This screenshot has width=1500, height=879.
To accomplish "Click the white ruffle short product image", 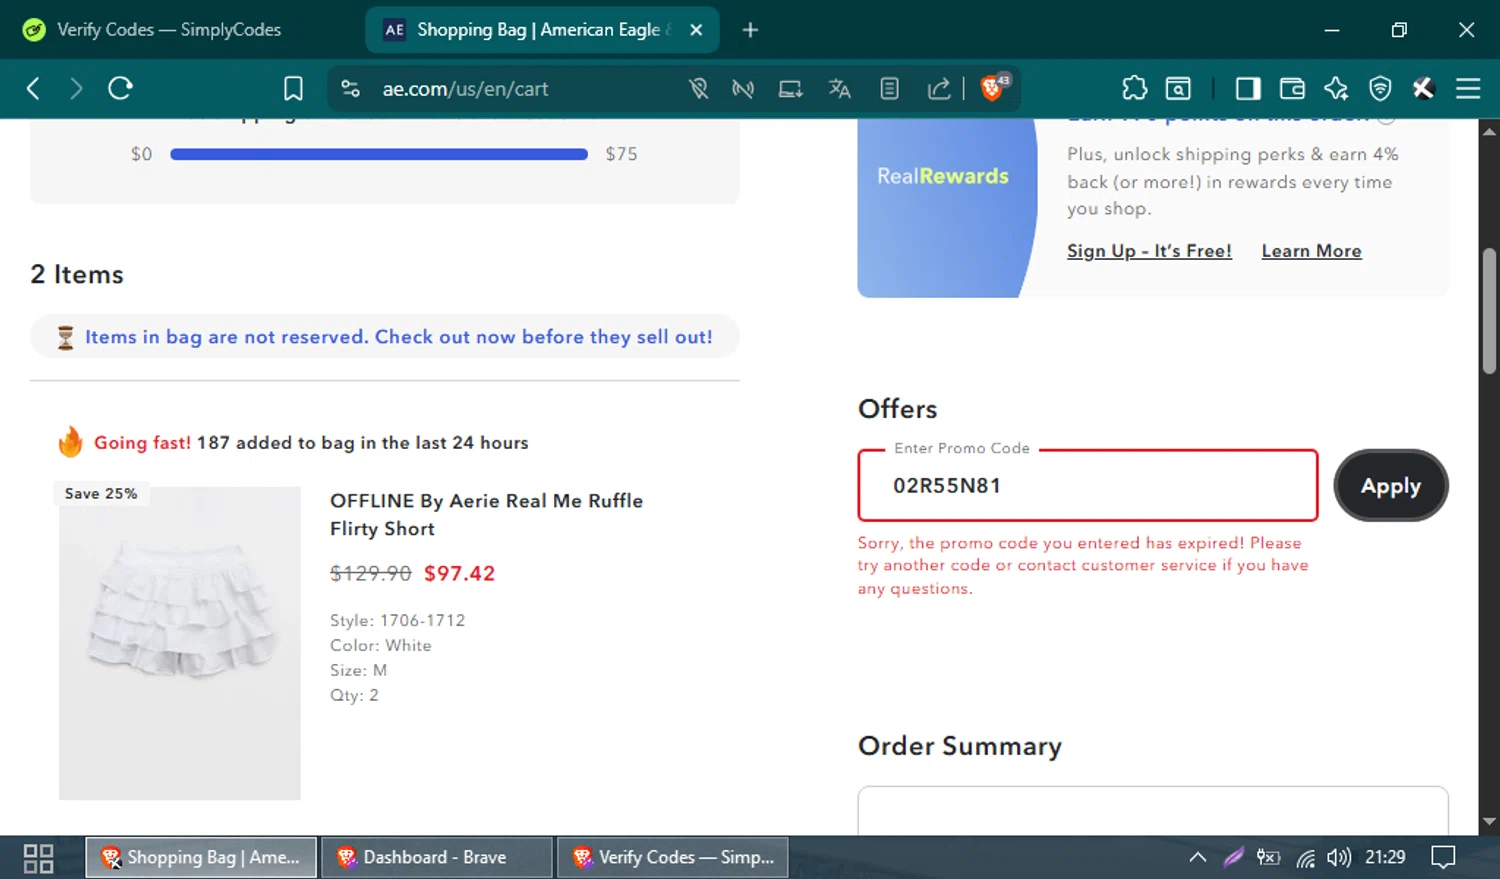I will pos(180,643).
